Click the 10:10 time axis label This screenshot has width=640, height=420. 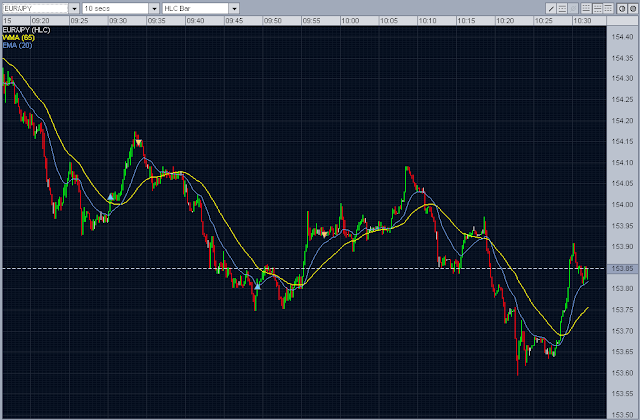(x=427, y=21)
